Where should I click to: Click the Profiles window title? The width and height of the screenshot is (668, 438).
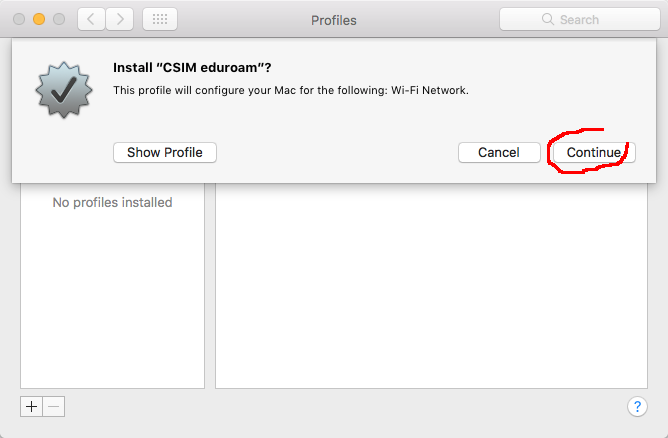tap(334, 20)
